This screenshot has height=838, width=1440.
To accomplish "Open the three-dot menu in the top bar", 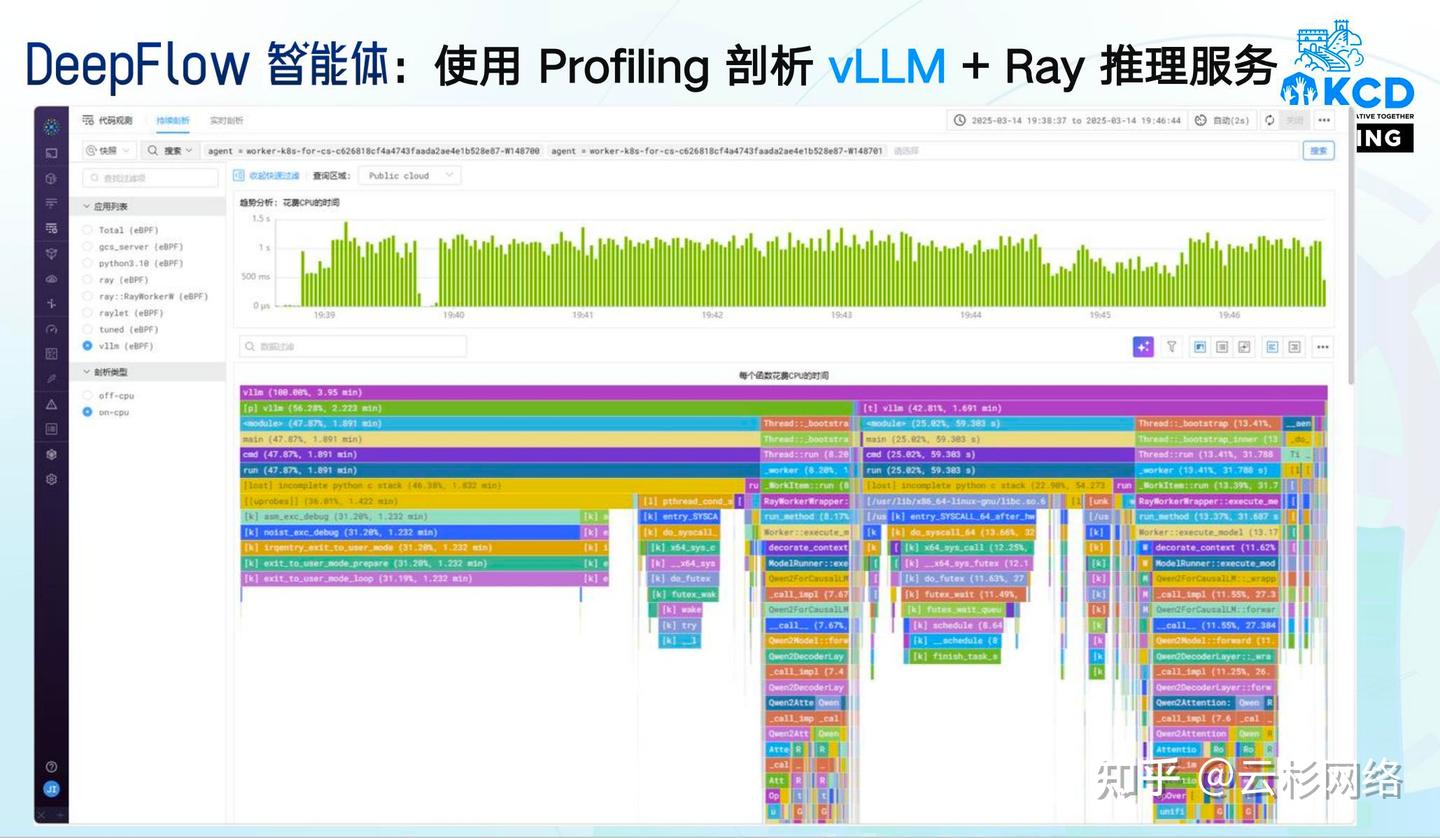I will coord(1324,120).
